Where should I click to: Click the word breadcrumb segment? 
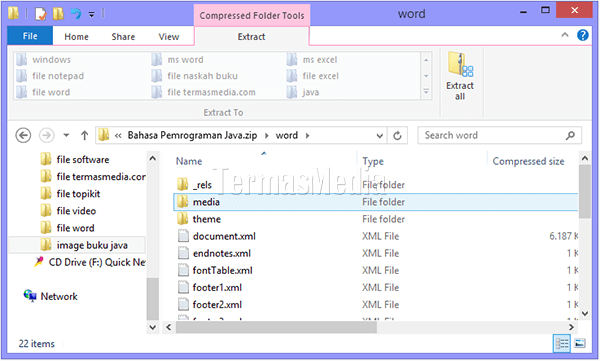point(287,135)
